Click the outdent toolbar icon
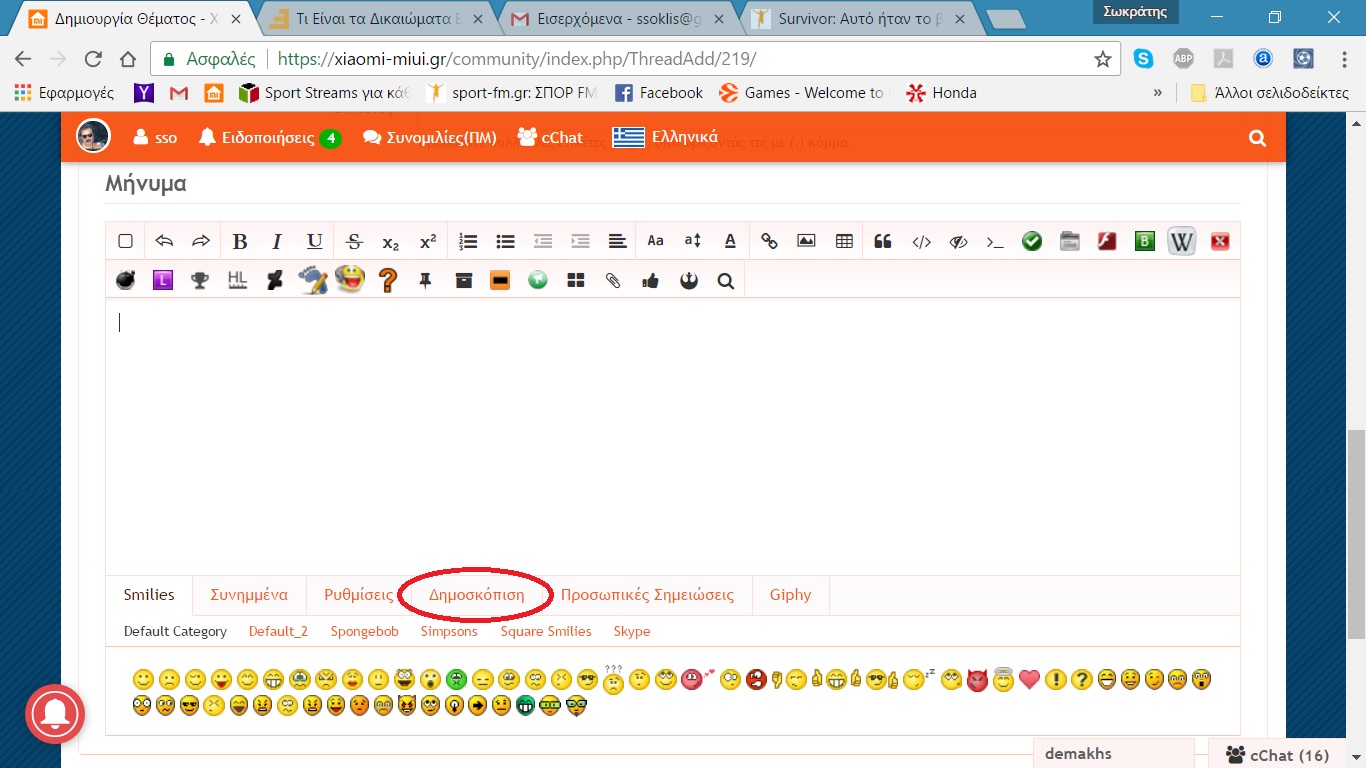The image size is (1366, 768). pyautogui.click(x=543, y=241)
